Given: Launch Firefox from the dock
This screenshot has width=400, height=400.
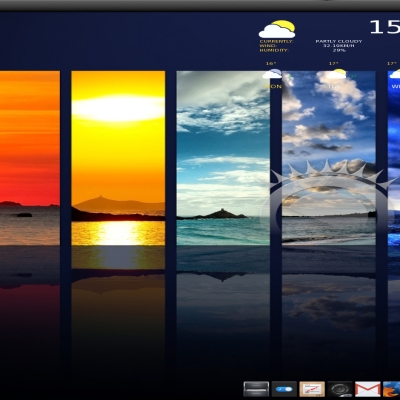Looking at the screenshot, I should click(x=392, y=389).
